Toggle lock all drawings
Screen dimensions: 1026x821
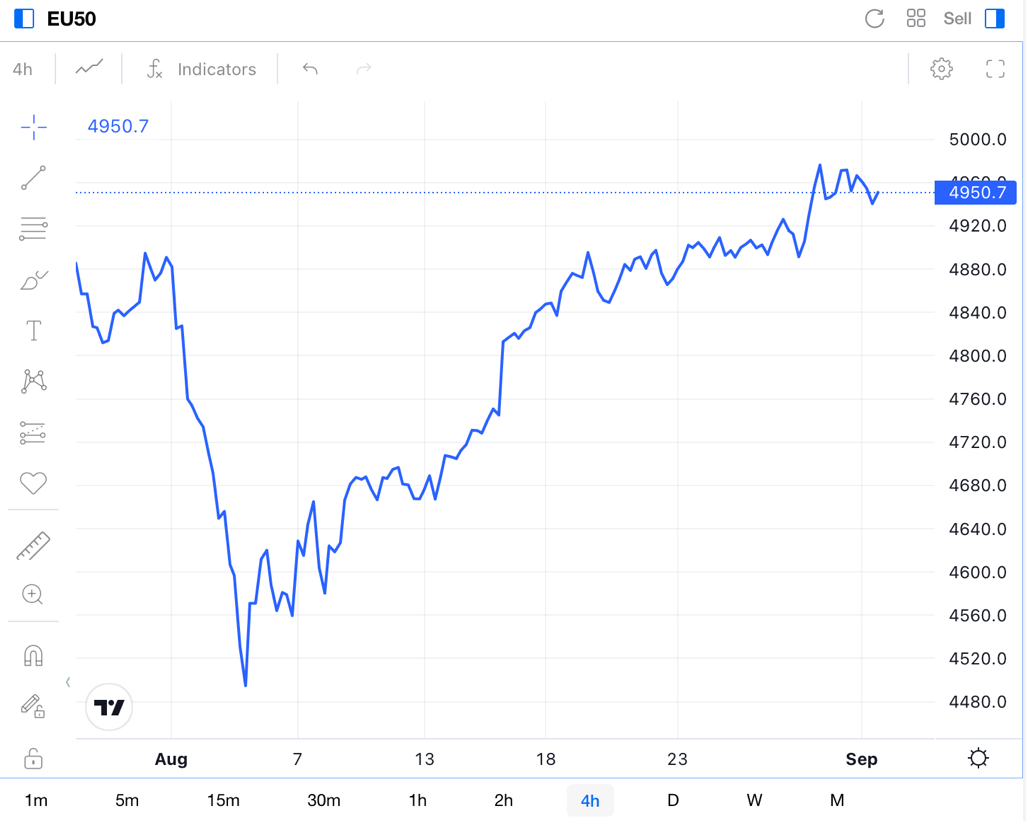(33, 758)
